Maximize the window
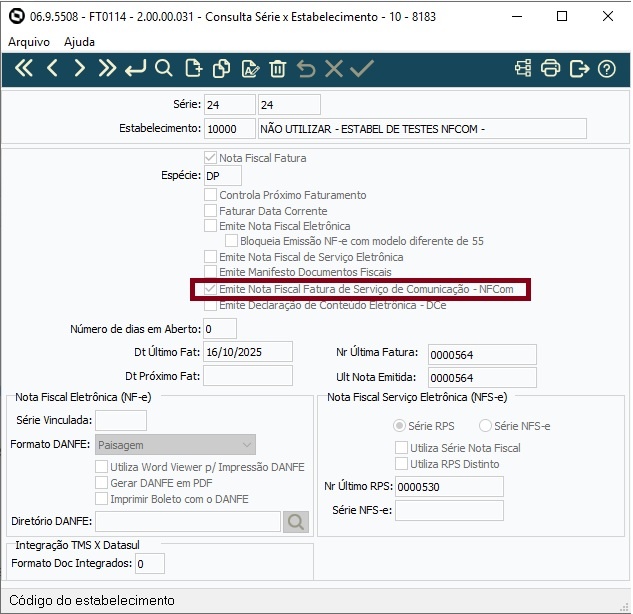Screen dimensions: 633x614 tap(562, 16)
